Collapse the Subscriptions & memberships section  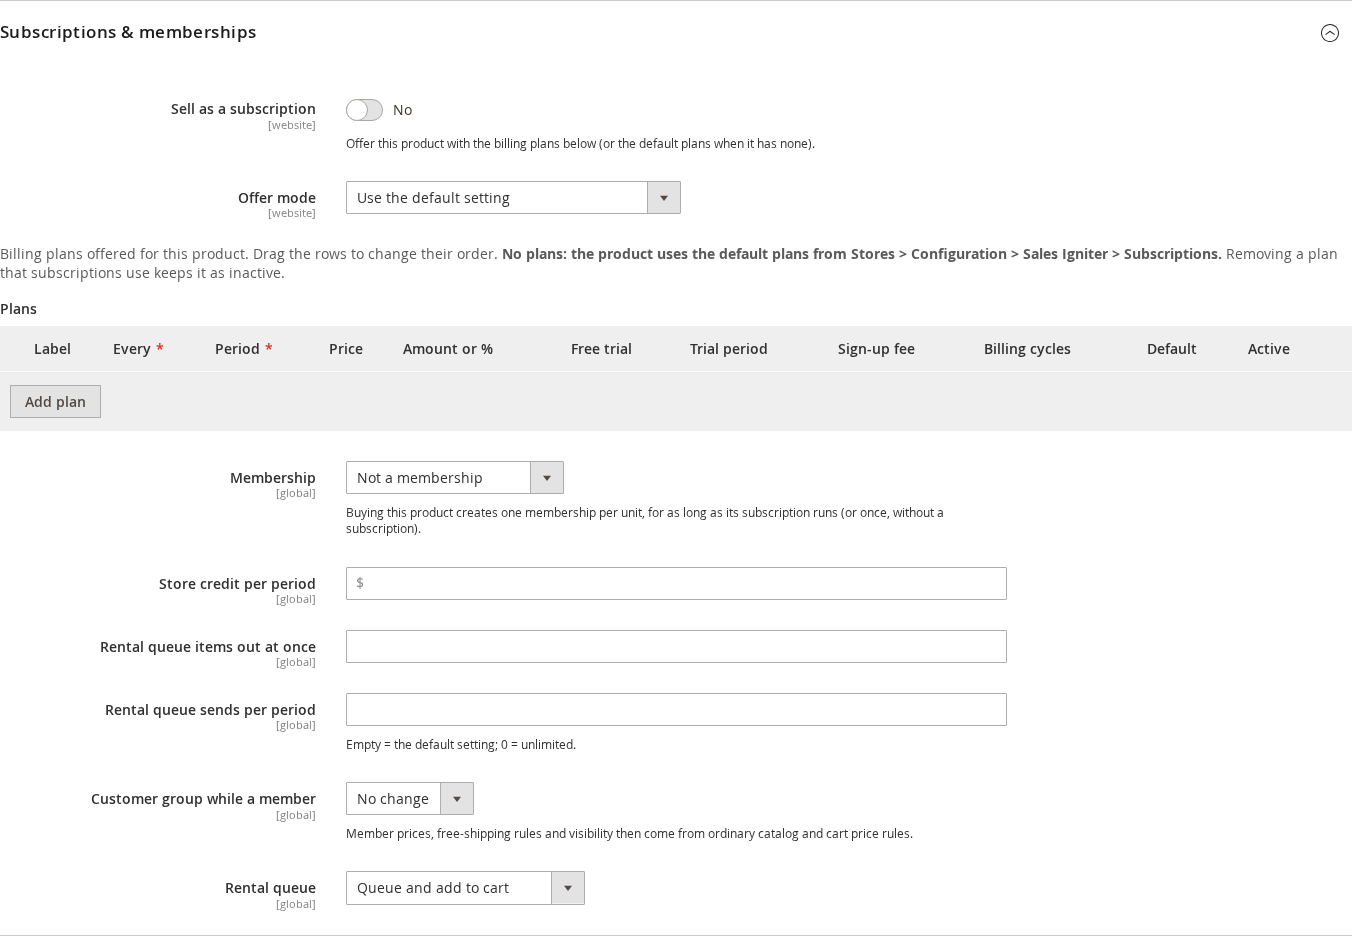(x=1329, y=33)
